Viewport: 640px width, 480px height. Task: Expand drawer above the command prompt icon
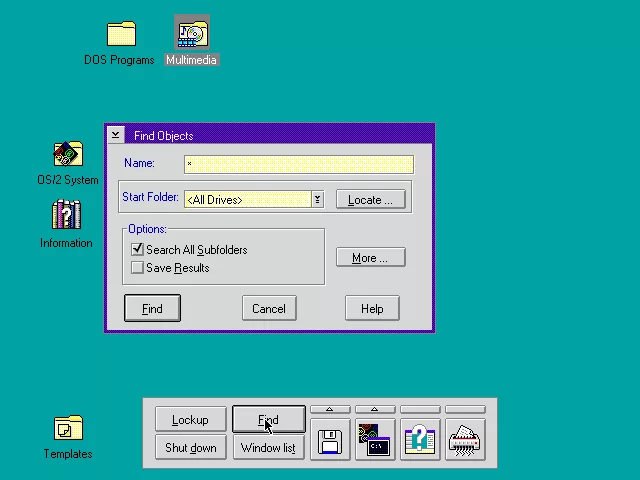(375, 409)
